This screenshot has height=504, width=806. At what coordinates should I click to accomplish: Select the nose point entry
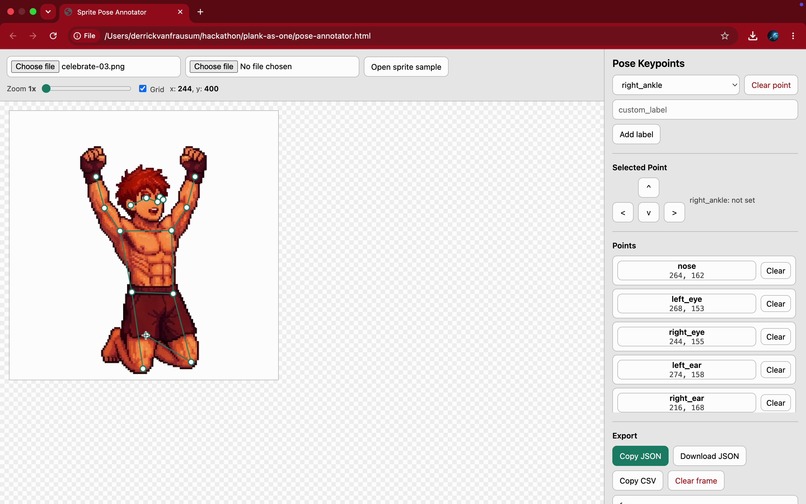[x=686, y=271]
